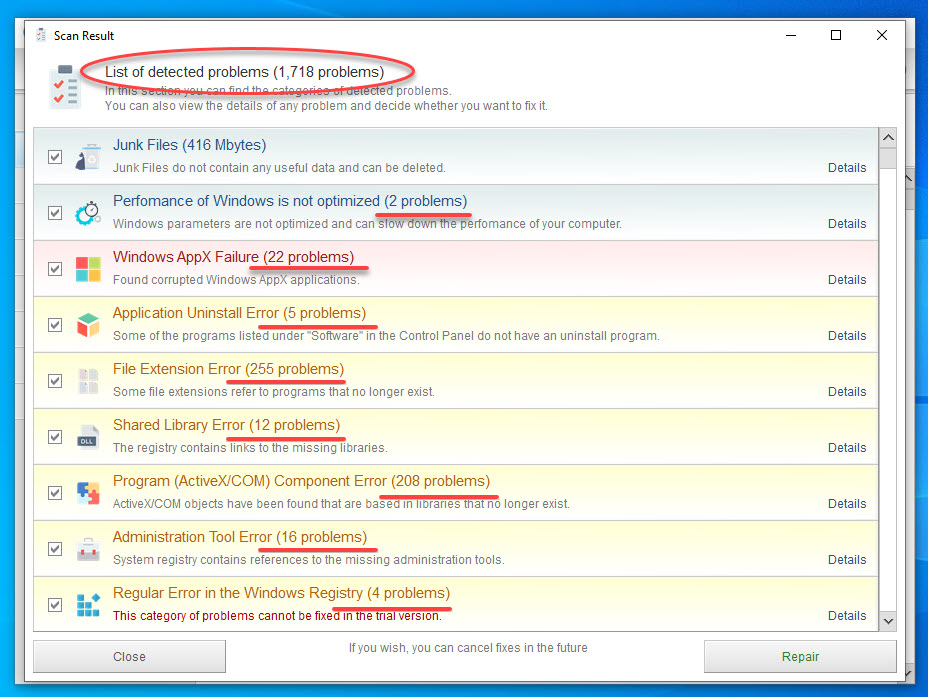Select the Program (ActiveX/COM) Component Error heading

pyautogui.click(x=301, y=481)
